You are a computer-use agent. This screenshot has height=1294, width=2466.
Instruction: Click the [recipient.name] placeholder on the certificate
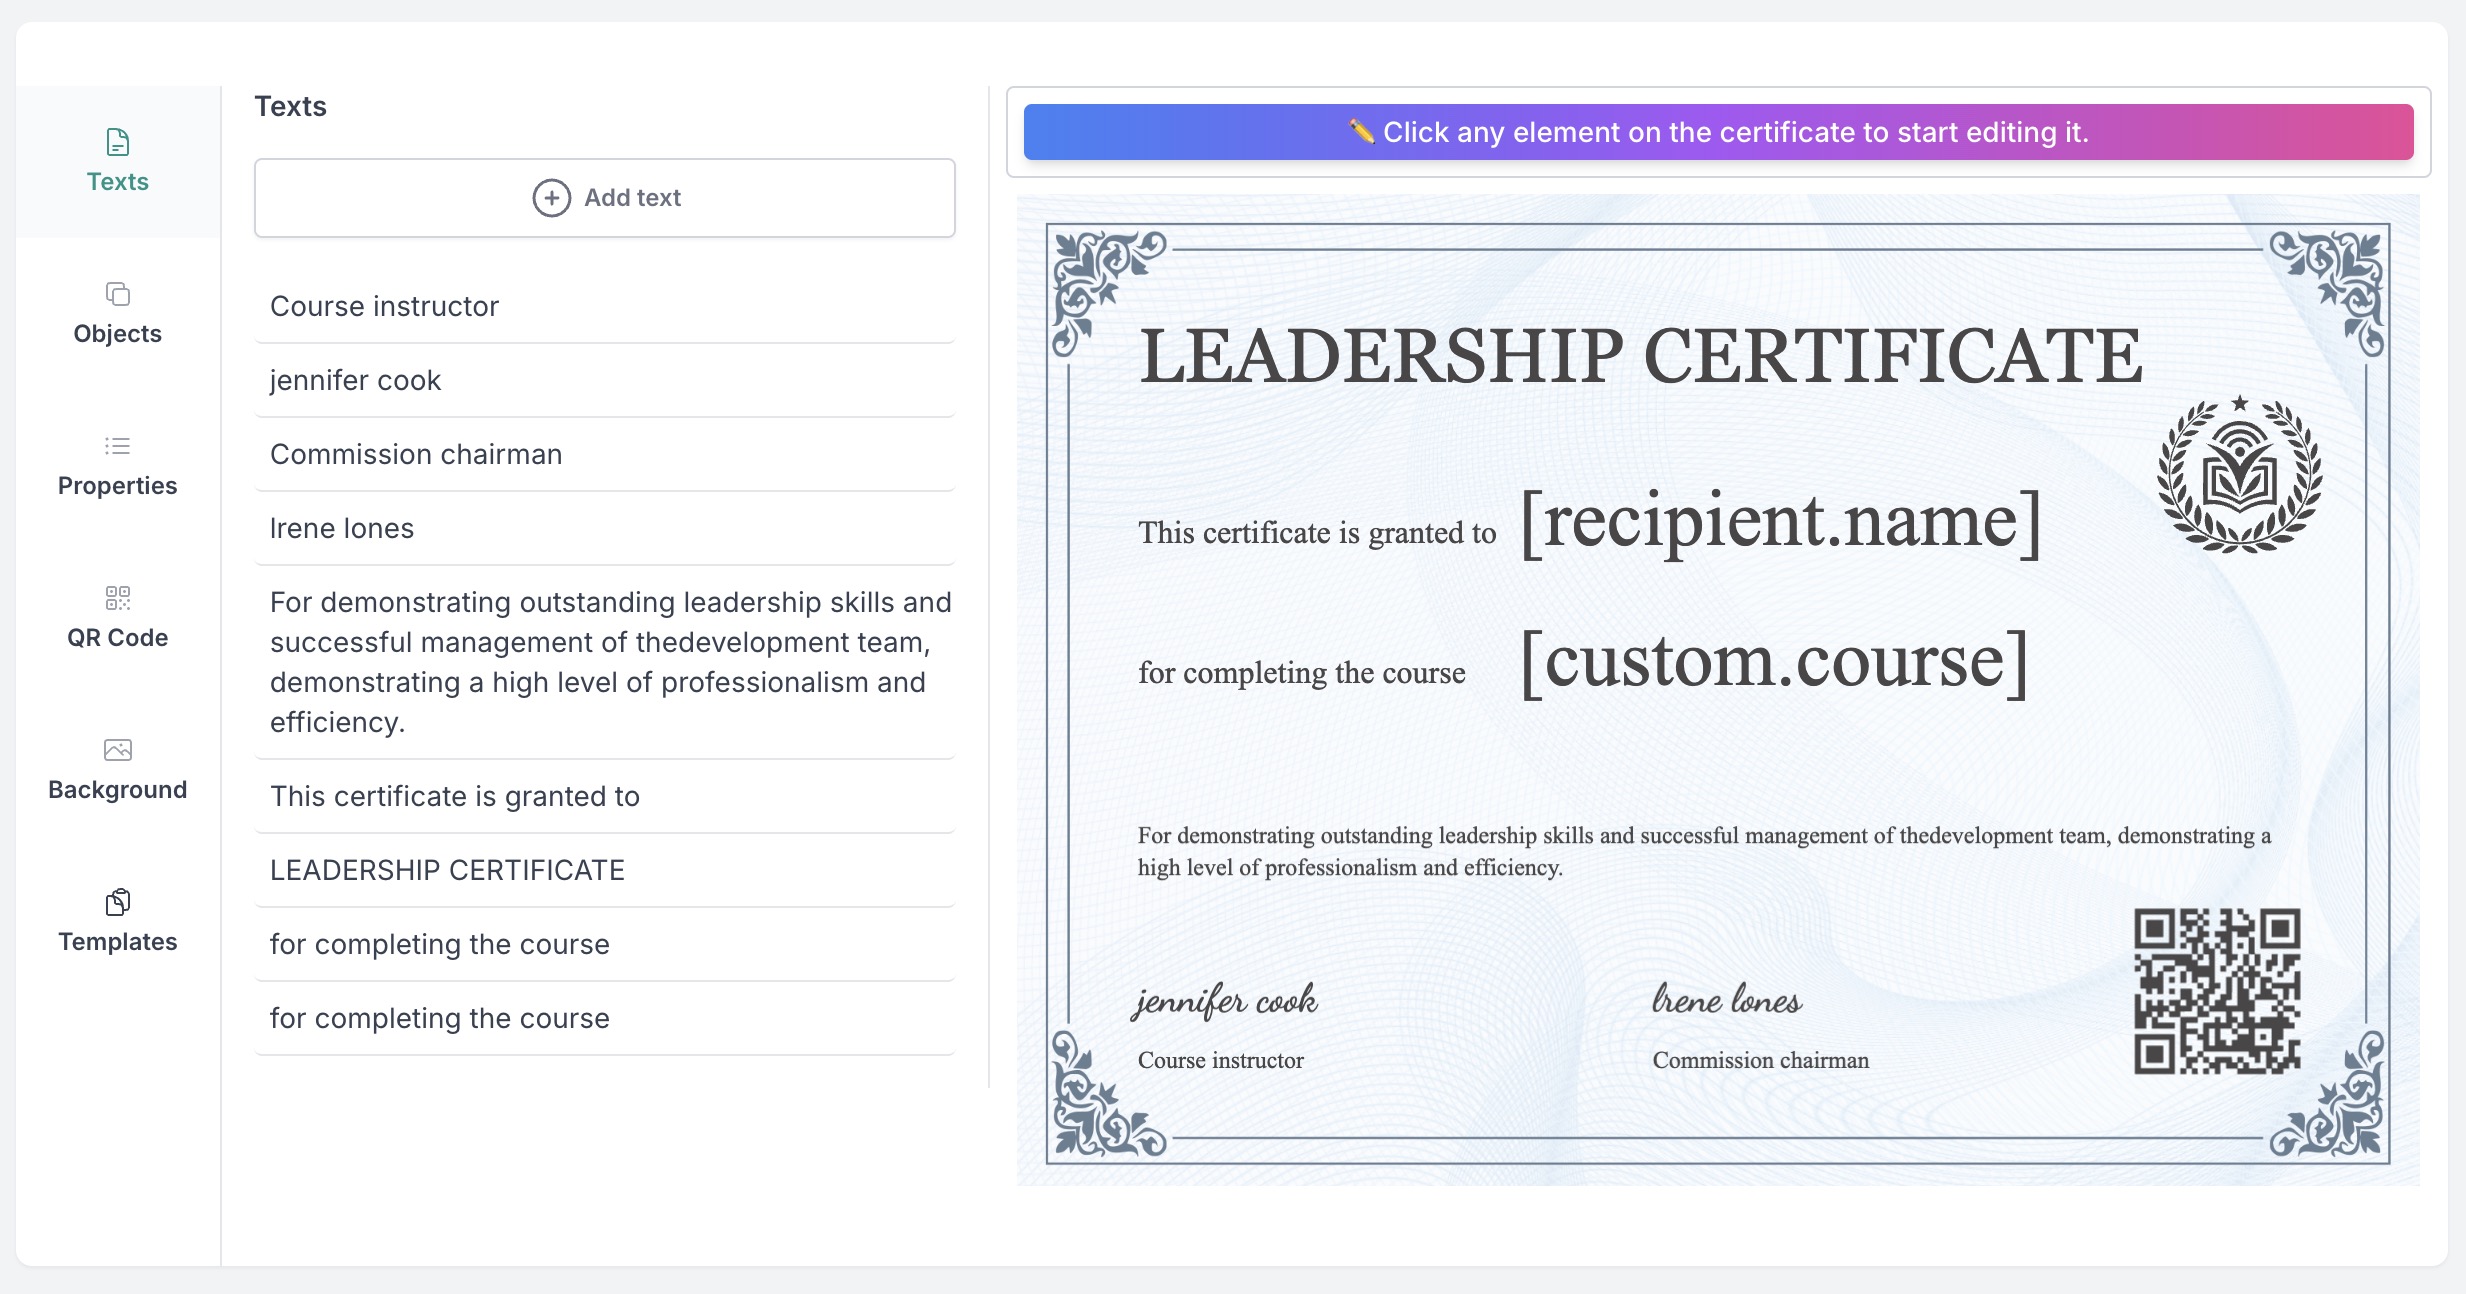tap(1780, 522)
